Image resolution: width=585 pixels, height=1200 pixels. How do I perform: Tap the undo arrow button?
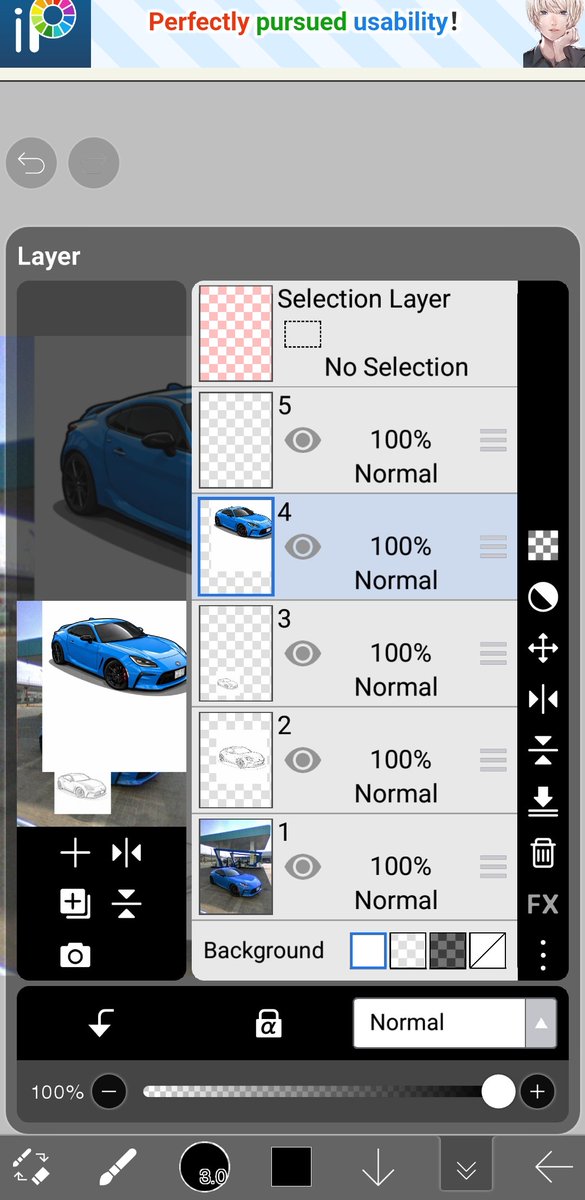point(31,163)
